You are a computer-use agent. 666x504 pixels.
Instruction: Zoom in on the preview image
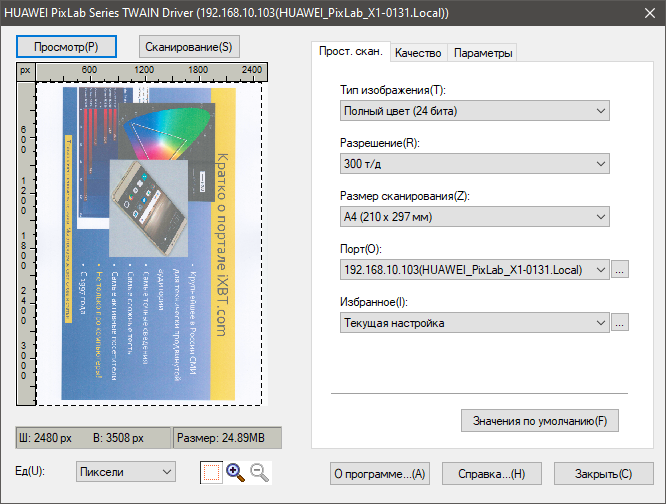click(235, 473)
